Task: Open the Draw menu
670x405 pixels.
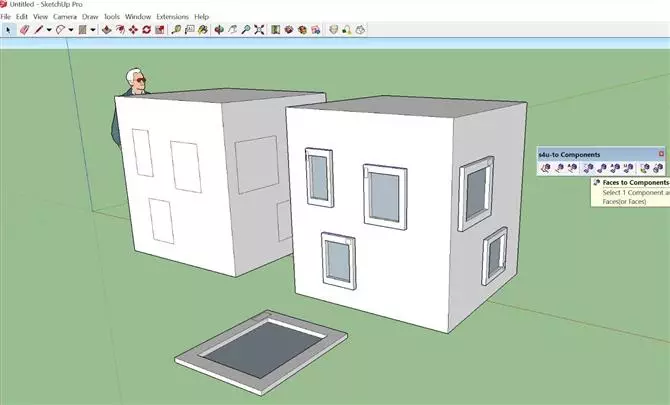Action: coord(90,17)
